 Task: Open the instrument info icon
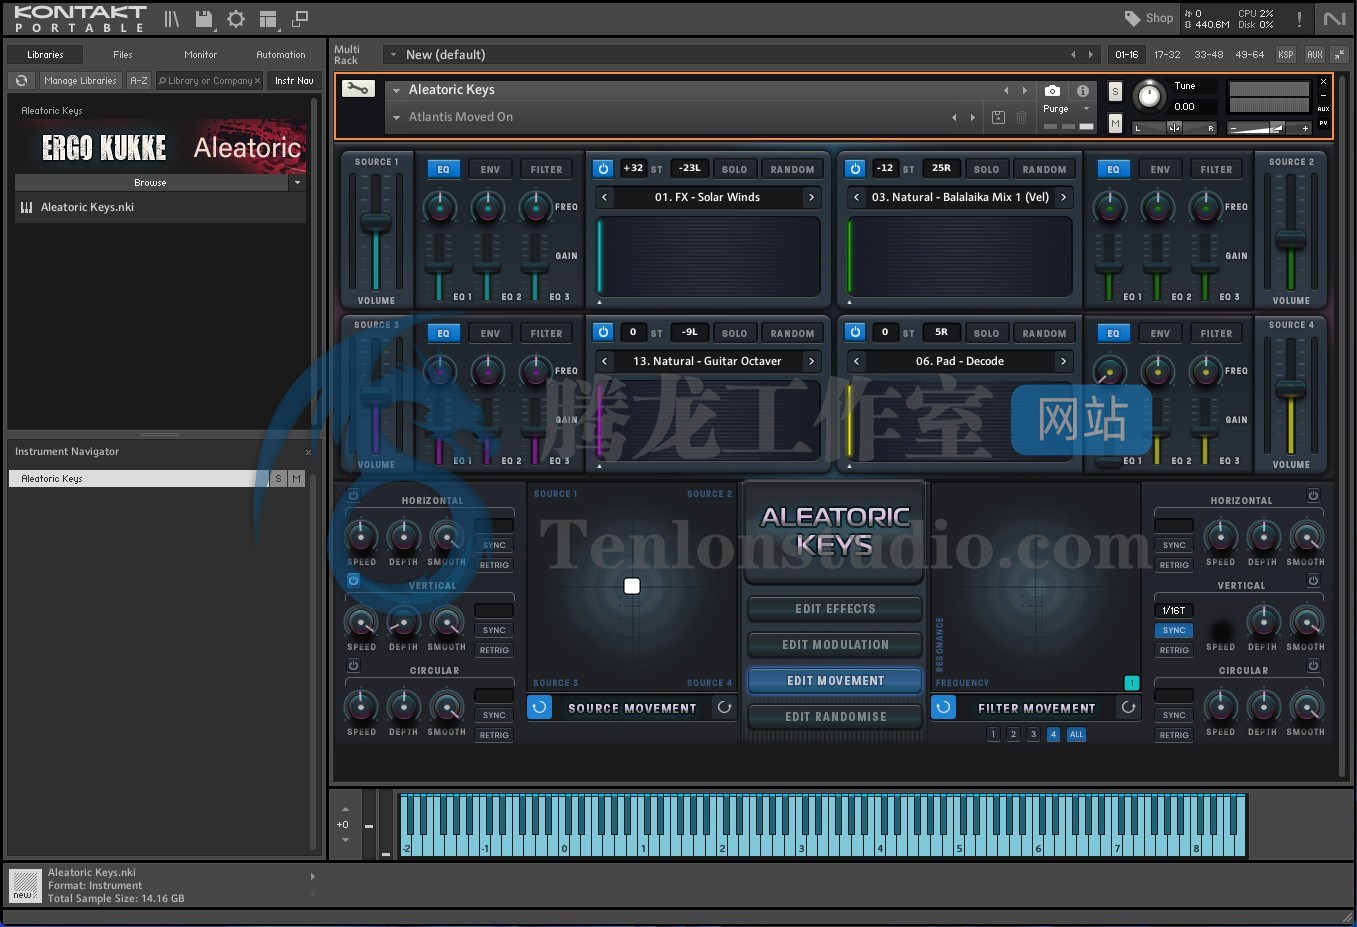(1082, 90)
